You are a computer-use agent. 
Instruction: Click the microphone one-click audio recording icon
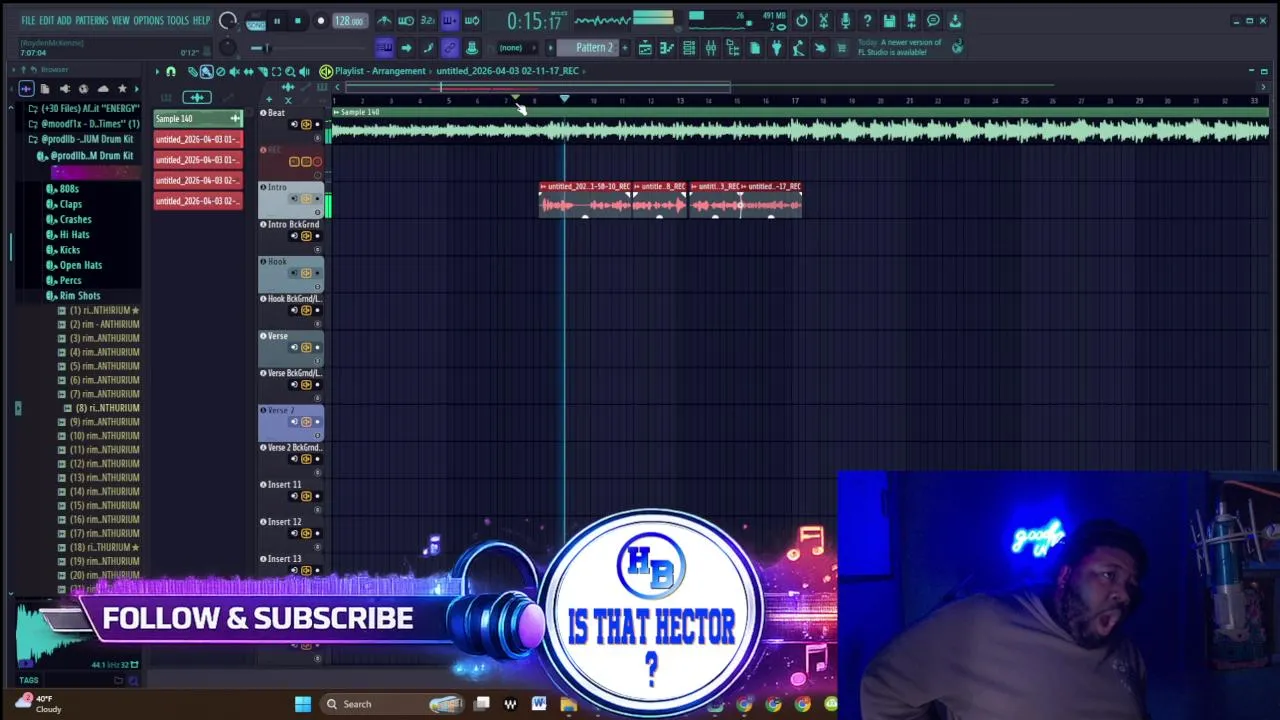pyautogui.click(x=845, y=21)
